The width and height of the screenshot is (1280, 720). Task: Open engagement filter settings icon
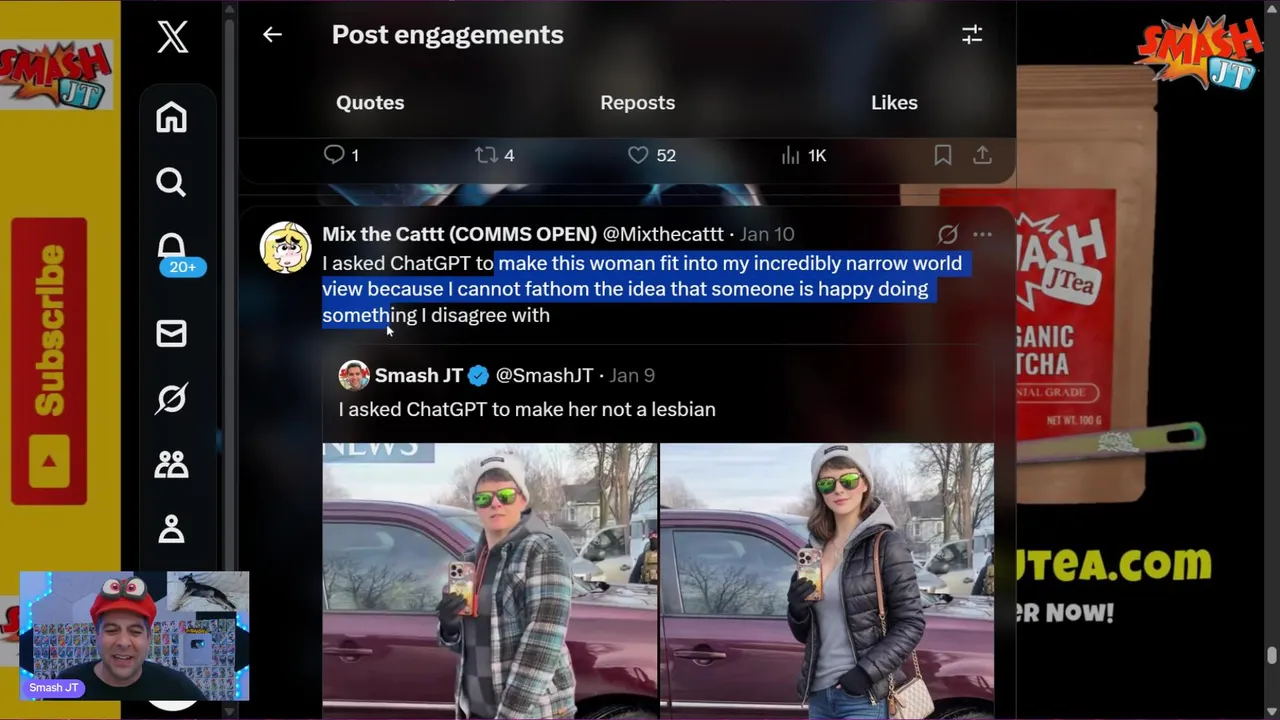point(972,35)
